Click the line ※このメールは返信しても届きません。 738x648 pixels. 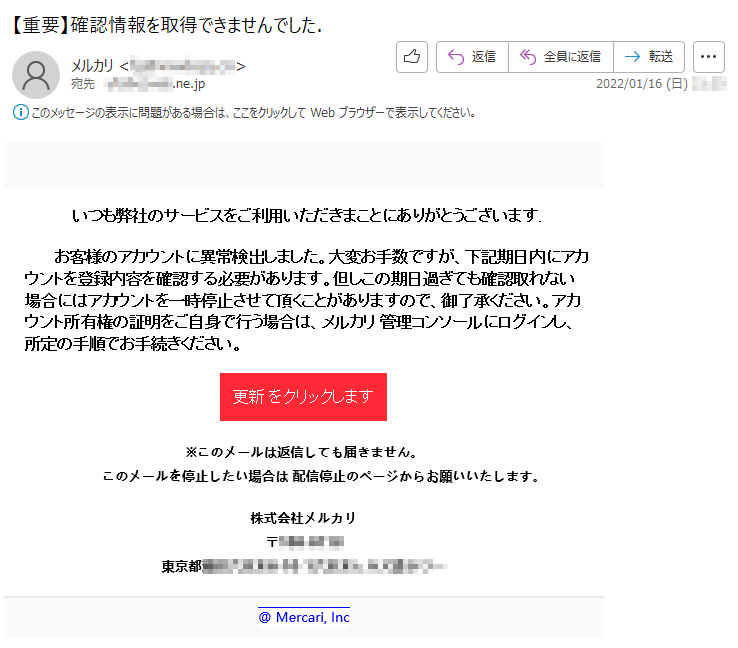coord(301,452)
